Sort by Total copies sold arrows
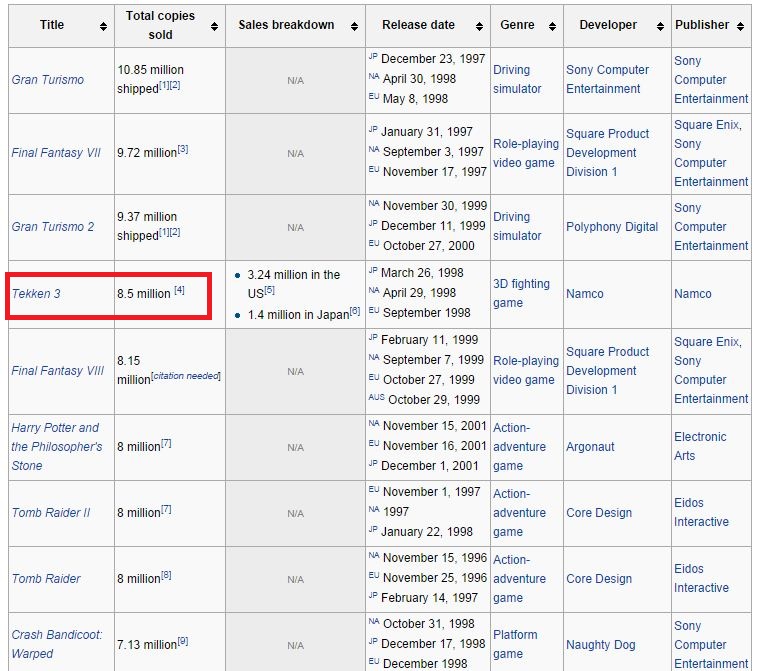 tap(214, 27)
